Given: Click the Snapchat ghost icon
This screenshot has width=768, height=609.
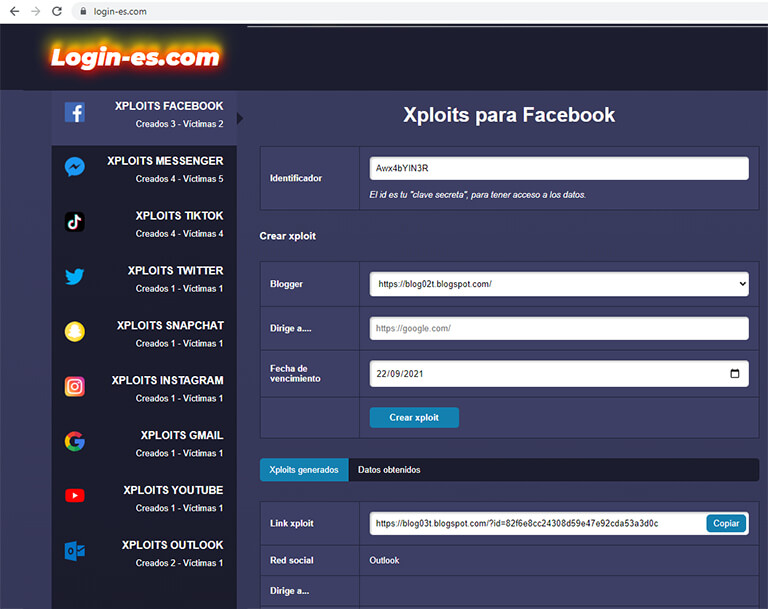Looking at the screenshot, I should 74,332.
